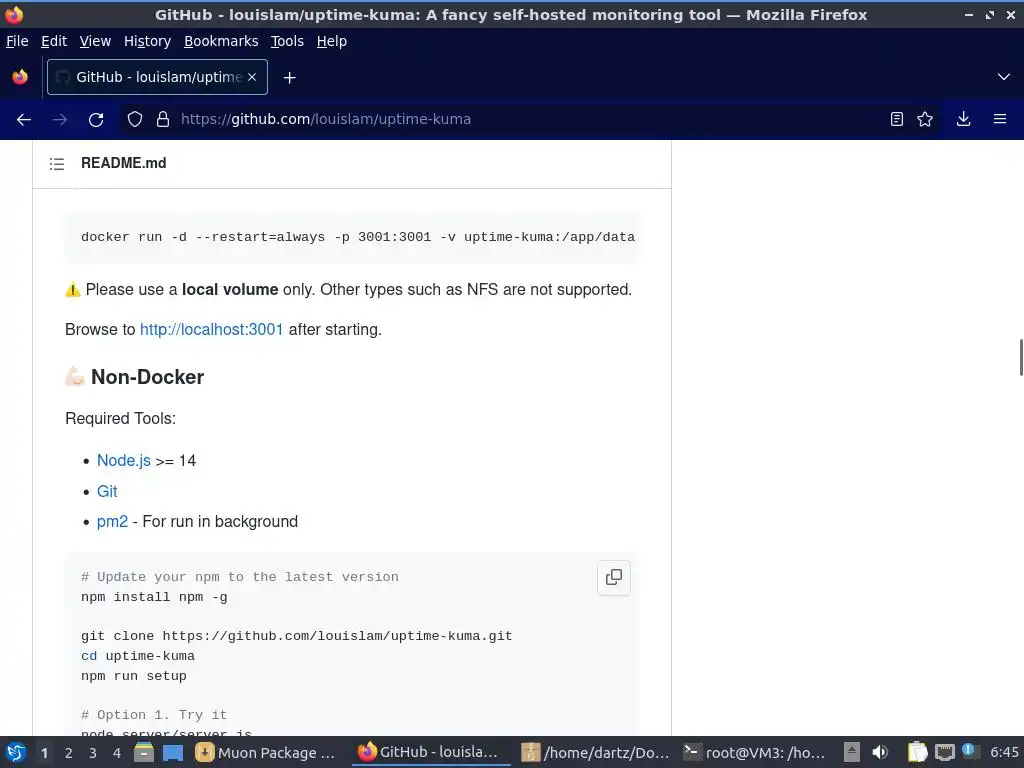1024x768 pixels.
Task: Open file manager taskbar launcher
Action: [144, 753]
